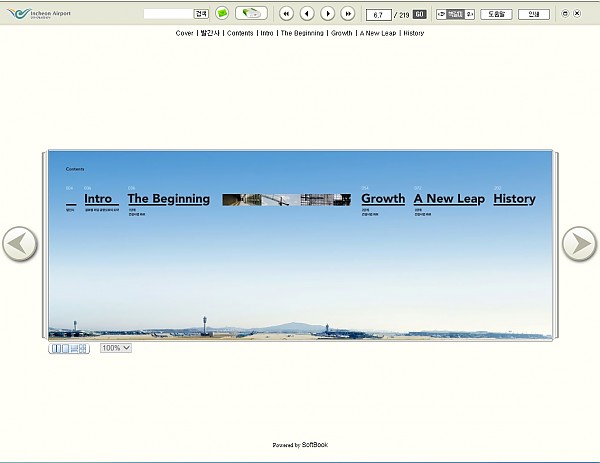Open the 100% zoom dropdown
600x463 pixels.
[116, 348]
